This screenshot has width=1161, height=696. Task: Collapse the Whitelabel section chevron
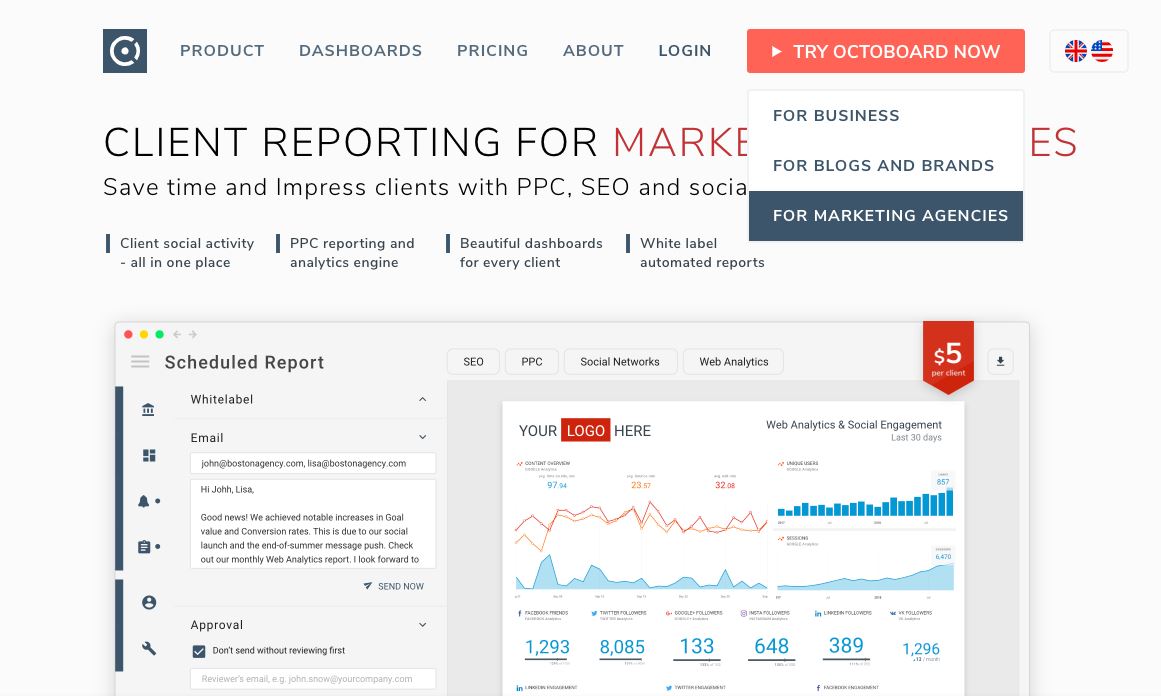(x=423, y=399)
